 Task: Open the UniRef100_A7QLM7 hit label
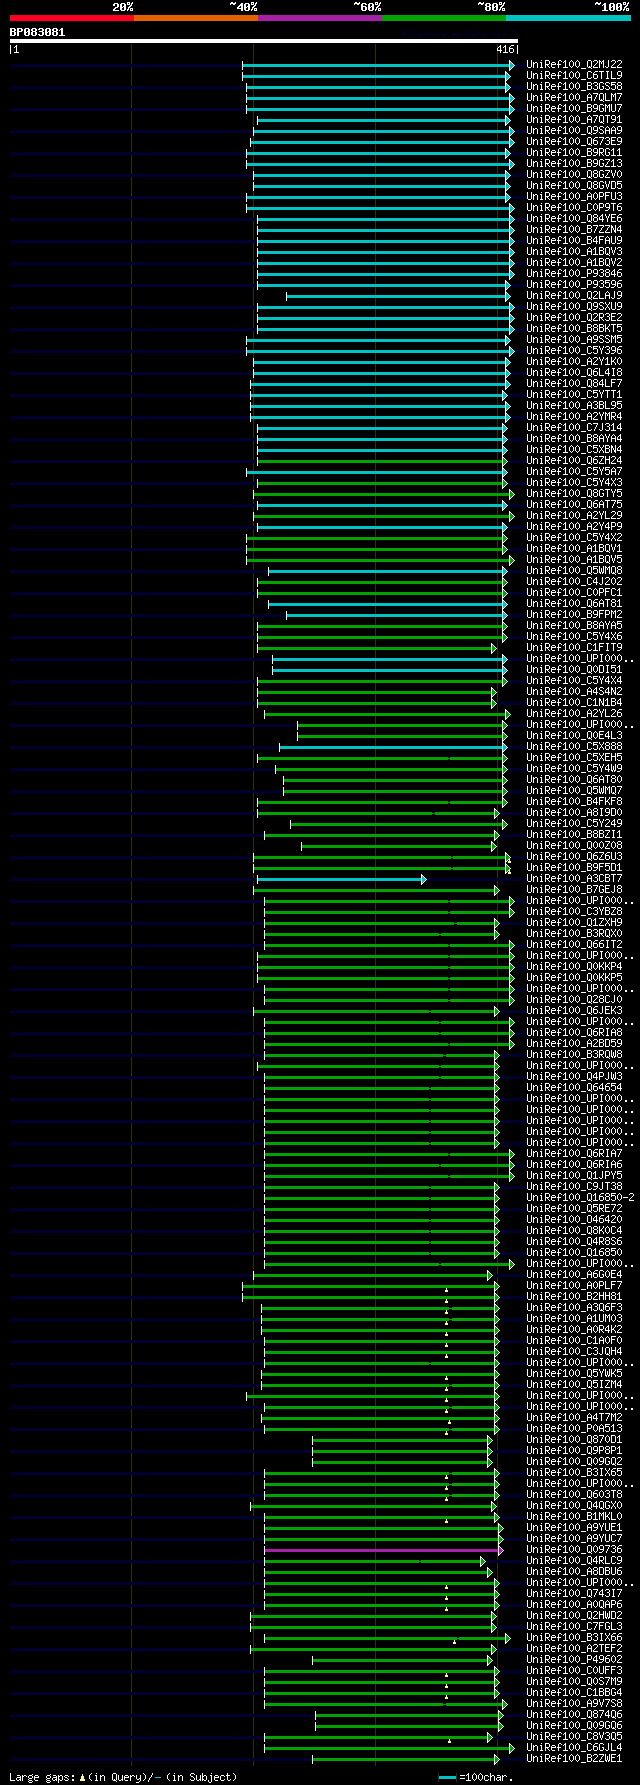pyautogui.click(x=574, y=97)
